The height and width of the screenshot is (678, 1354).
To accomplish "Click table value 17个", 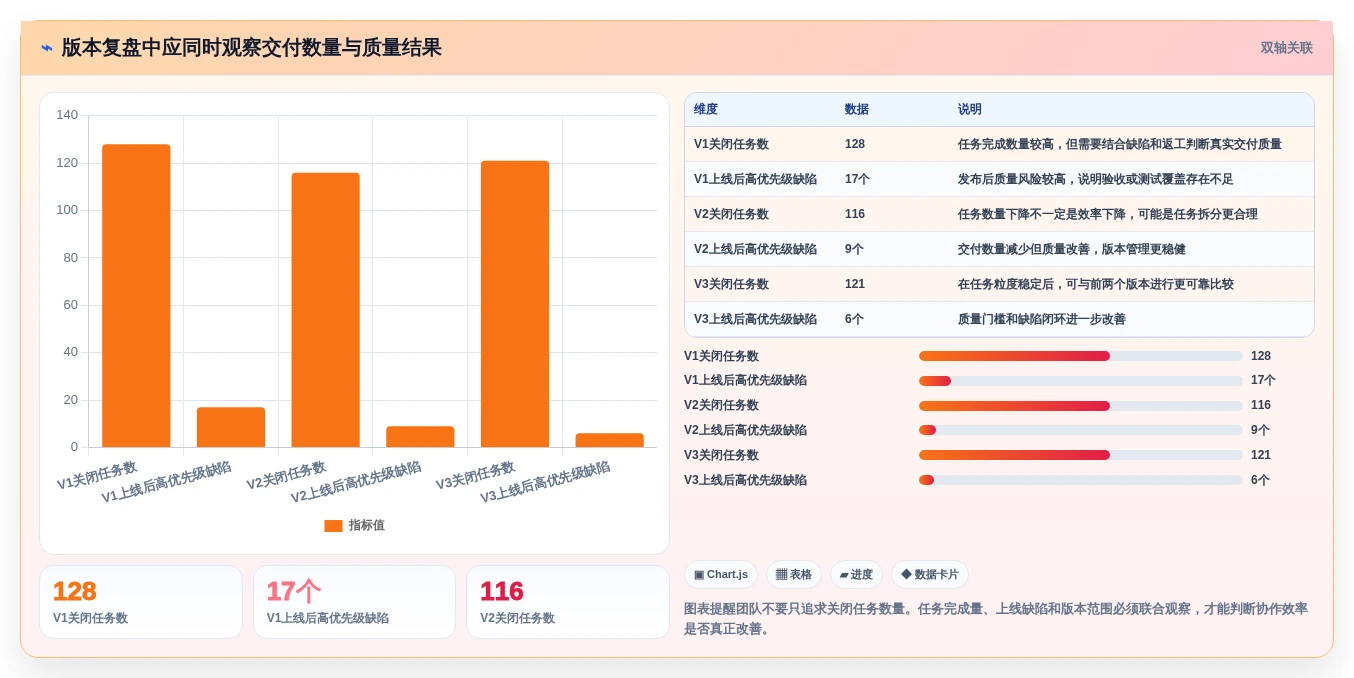I will pyautogui.click(x=857, y=179).
